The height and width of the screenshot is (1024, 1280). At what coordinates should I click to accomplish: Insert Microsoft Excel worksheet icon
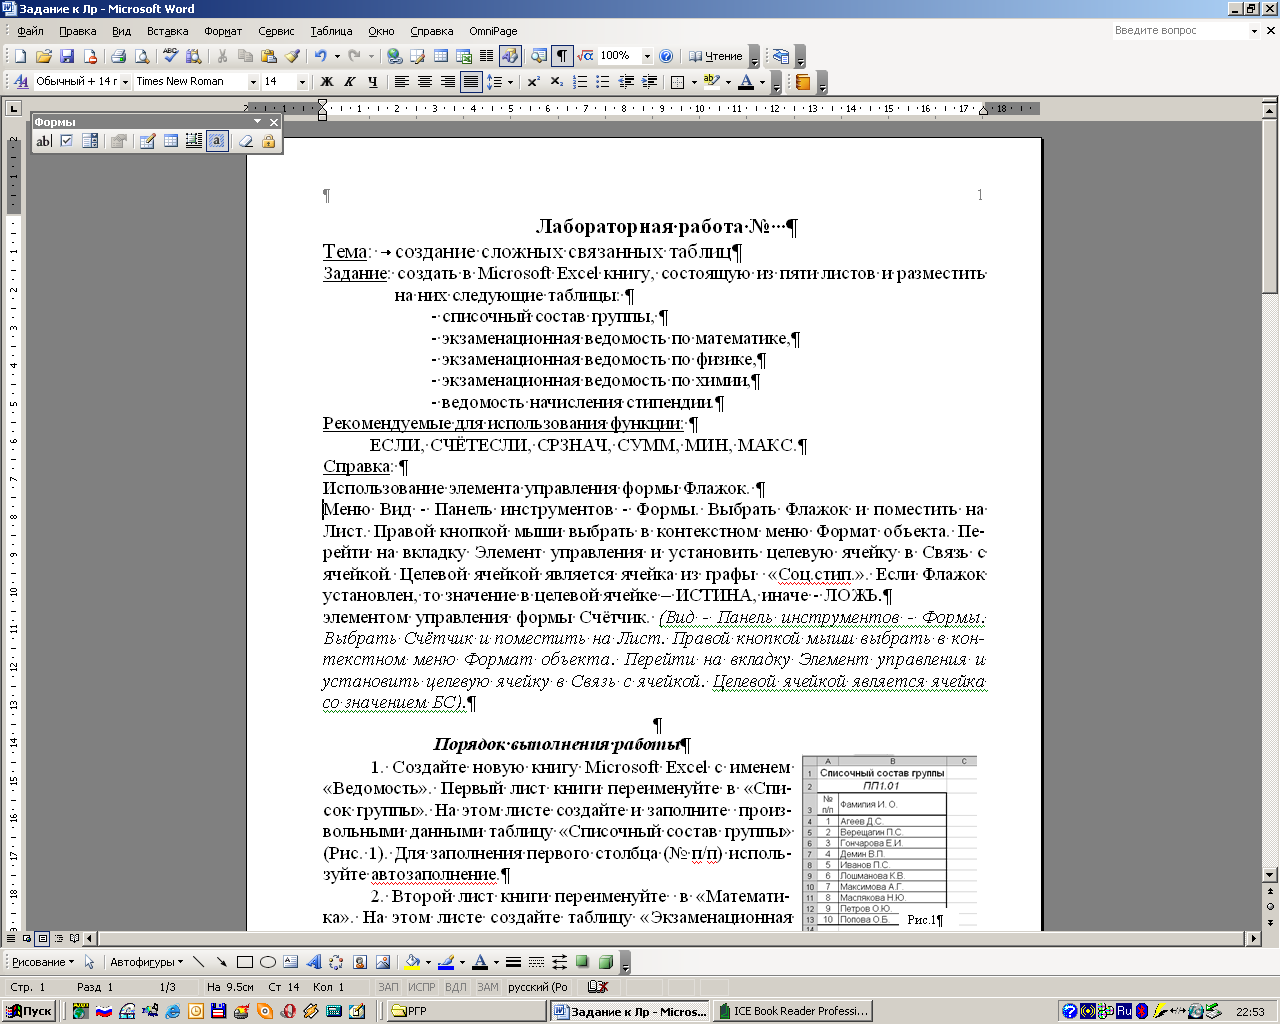coord(464,57)
